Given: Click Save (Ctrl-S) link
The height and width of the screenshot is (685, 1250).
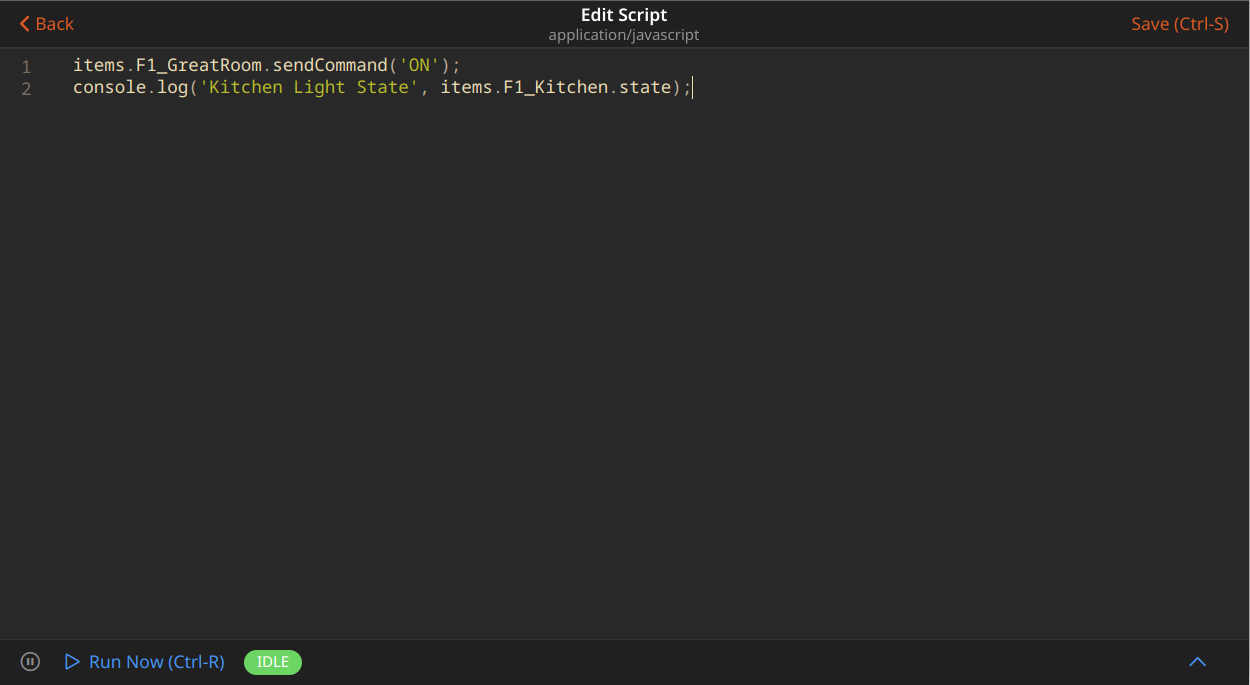Looking at the screenshot, I should pos(1180,23).
